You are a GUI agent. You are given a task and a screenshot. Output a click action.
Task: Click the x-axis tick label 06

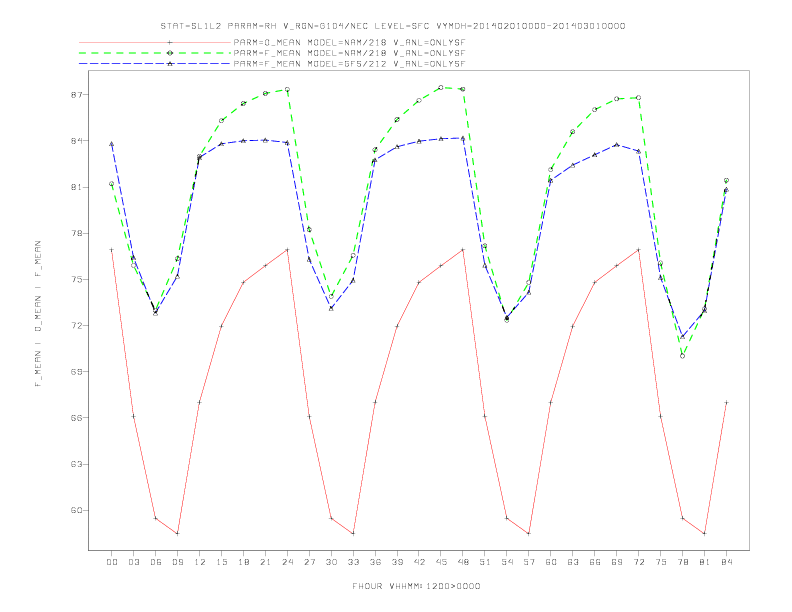156,562
